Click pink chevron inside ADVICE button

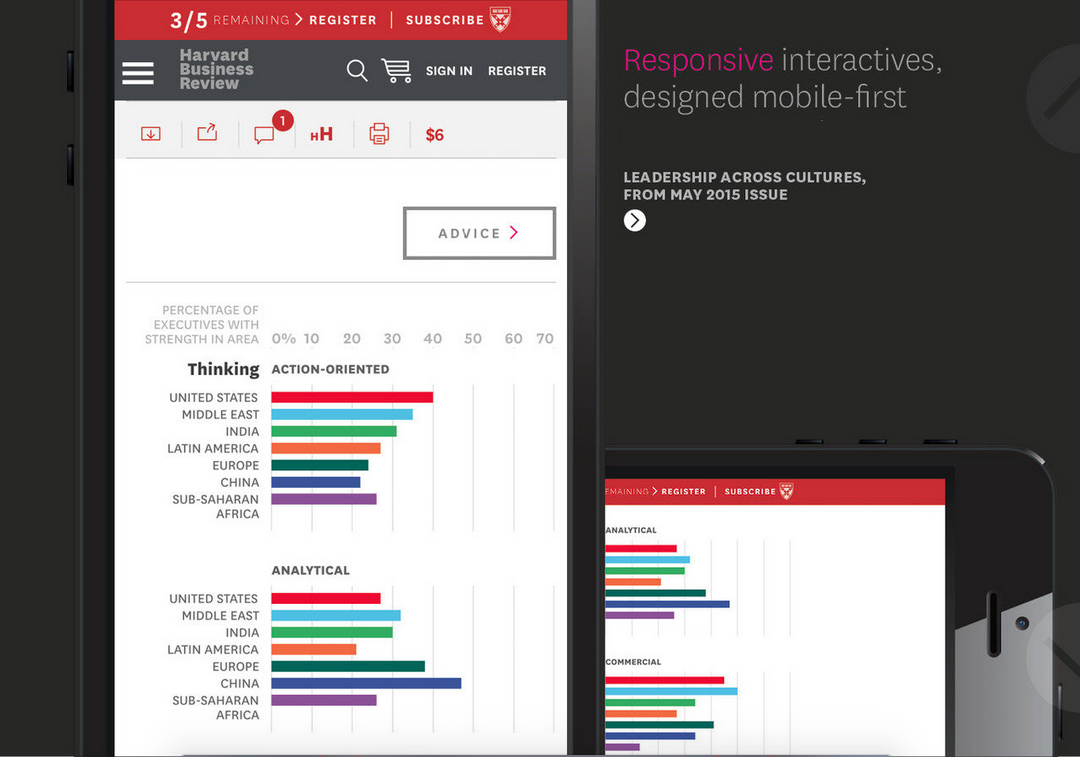514,233
